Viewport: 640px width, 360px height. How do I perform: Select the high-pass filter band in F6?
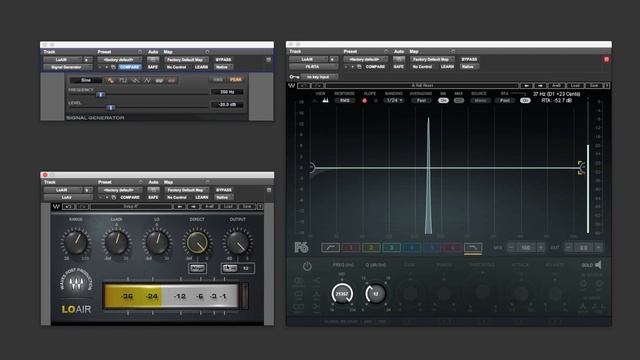pyautogui.click(x=330, y=247)
